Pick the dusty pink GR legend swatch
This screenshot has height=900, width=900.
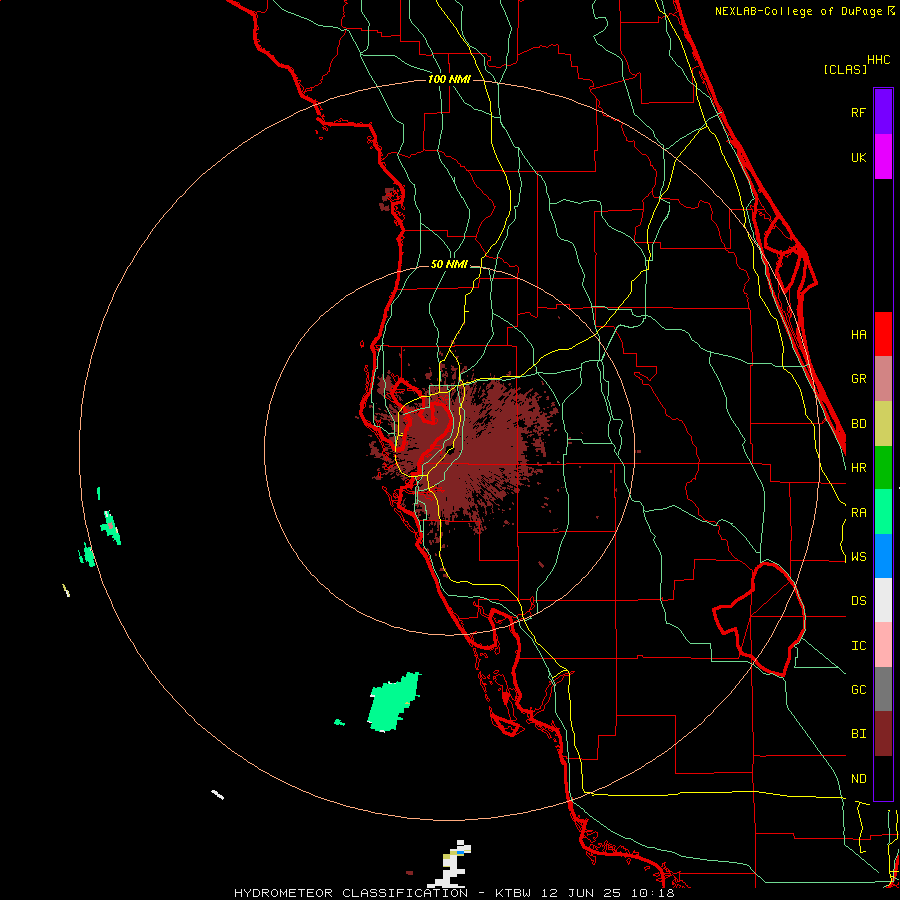pyautogui.click(x=883, y=379)
